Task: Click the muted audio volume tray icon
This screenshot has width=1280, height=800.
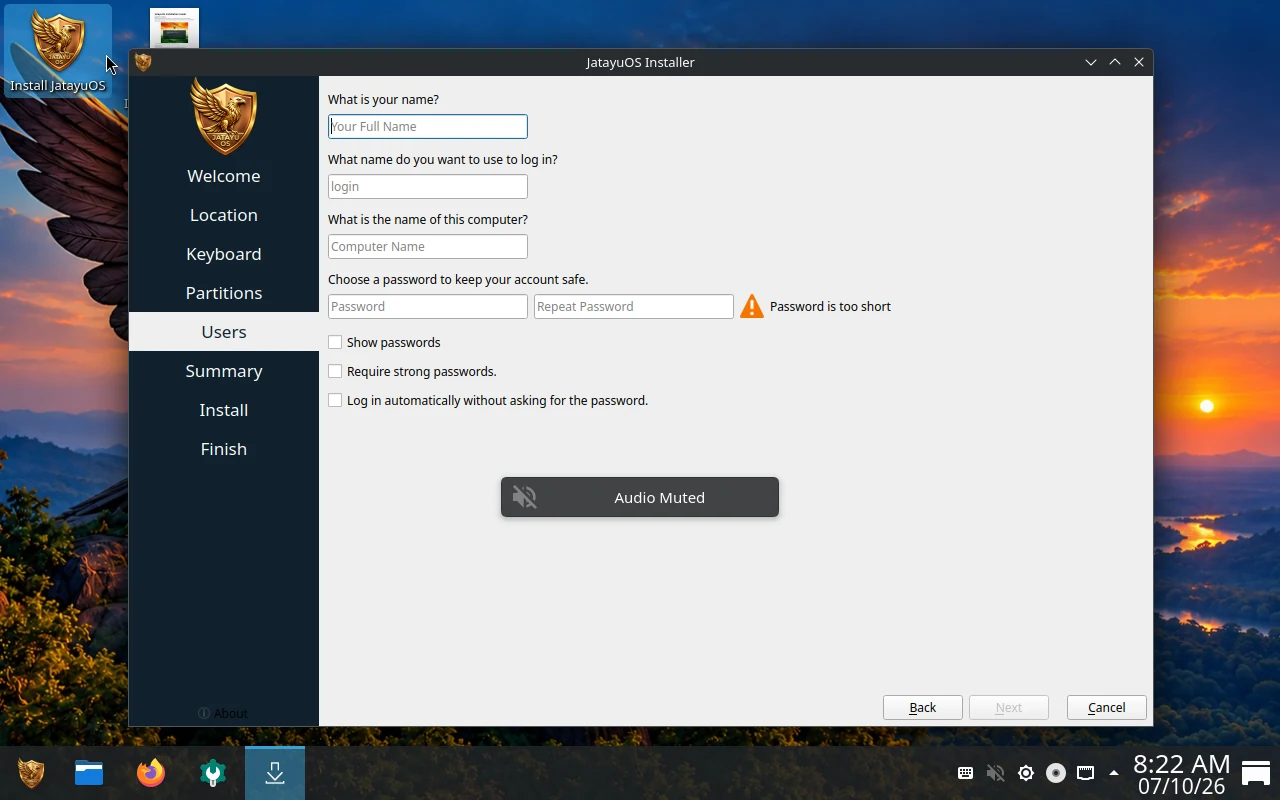Action: tap(995, 773)
